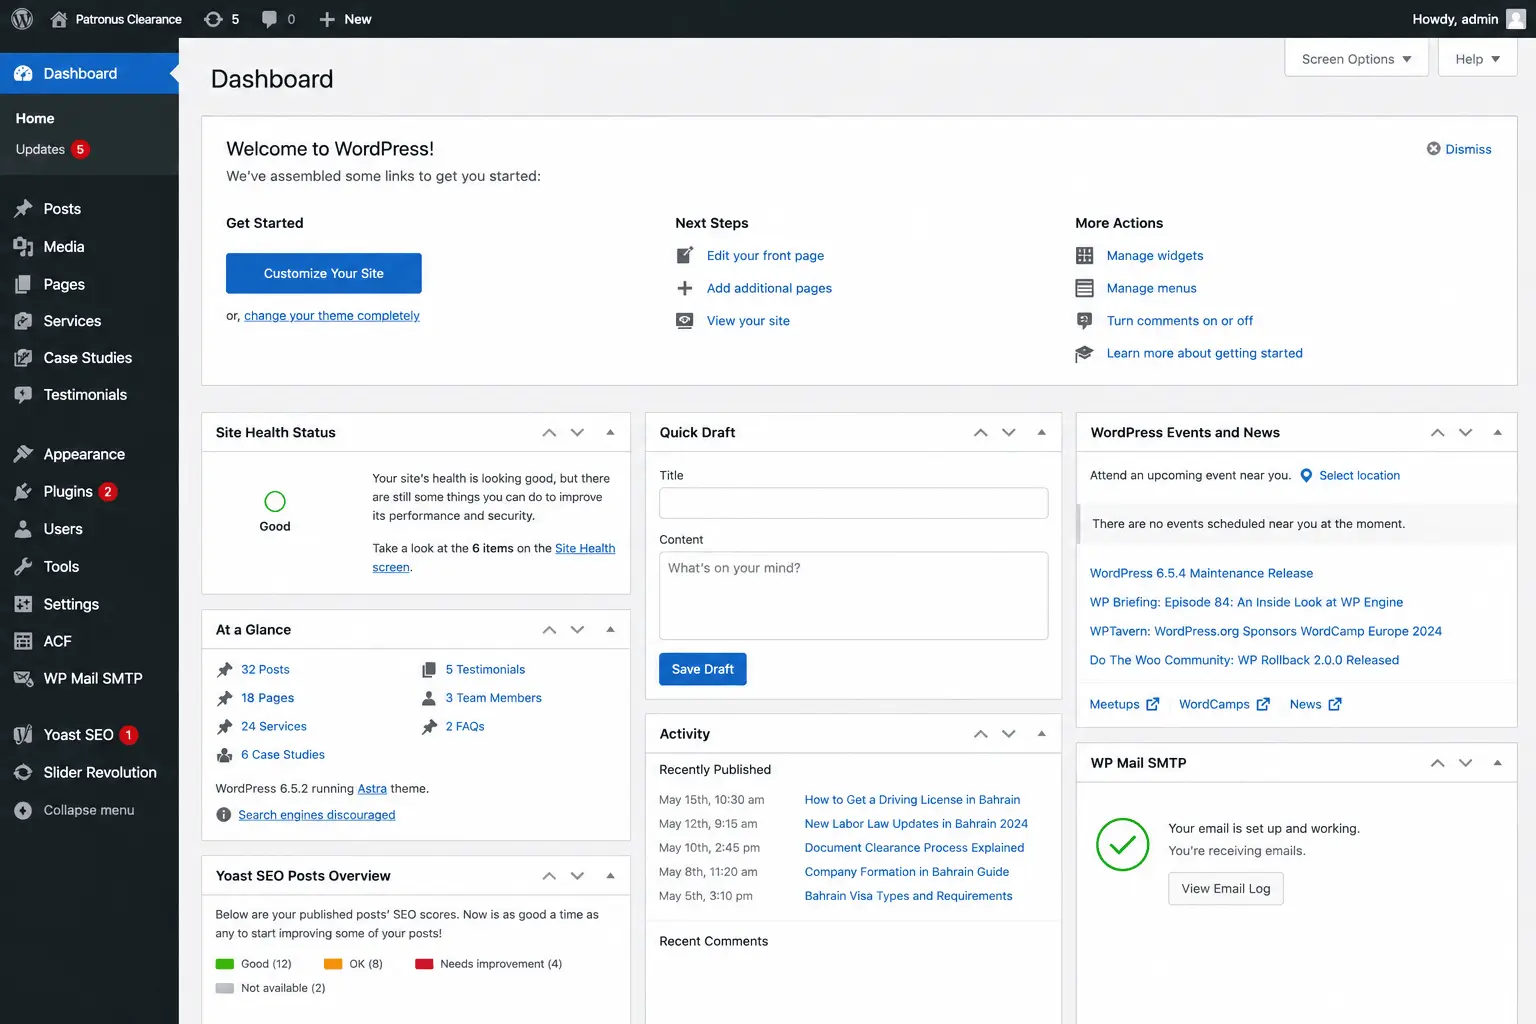1536x1024 pixels.
Task: Click the Pages icon in sidebar
Action: point(23,285)
